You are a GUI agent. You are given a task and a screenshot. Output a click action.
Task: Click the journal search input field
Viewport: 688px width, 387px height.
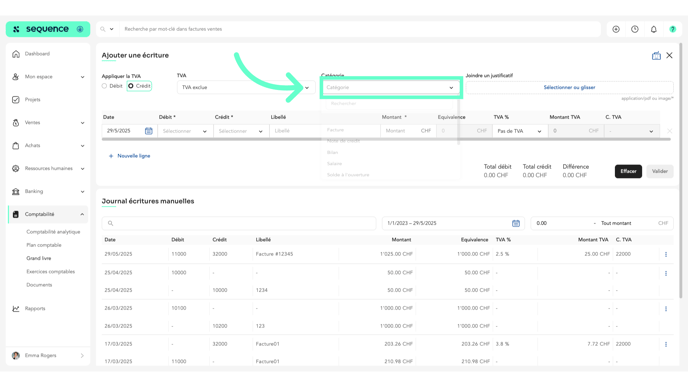[x=239, y=223]
